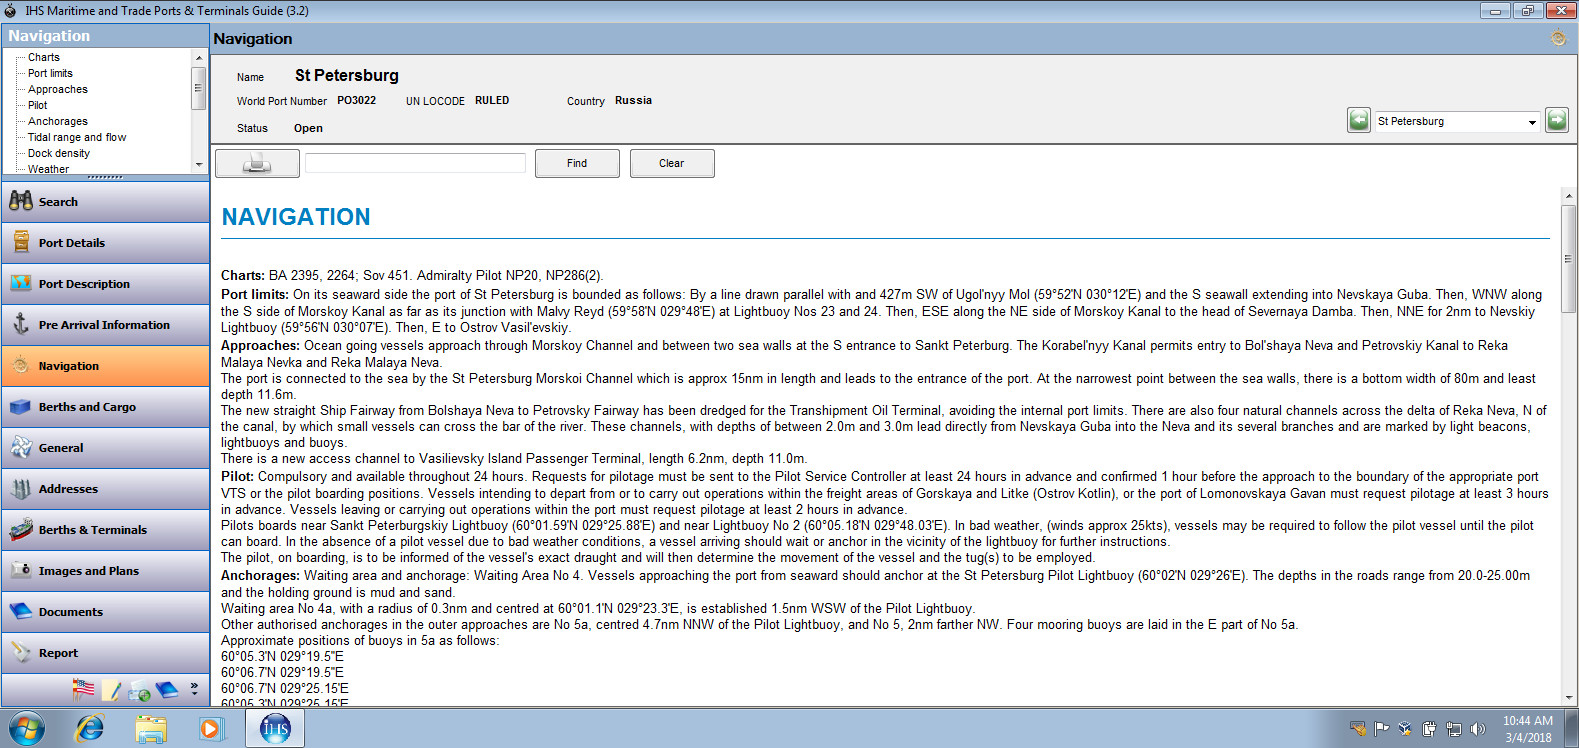Select Tidal range and flow tree item

[77, 137]
